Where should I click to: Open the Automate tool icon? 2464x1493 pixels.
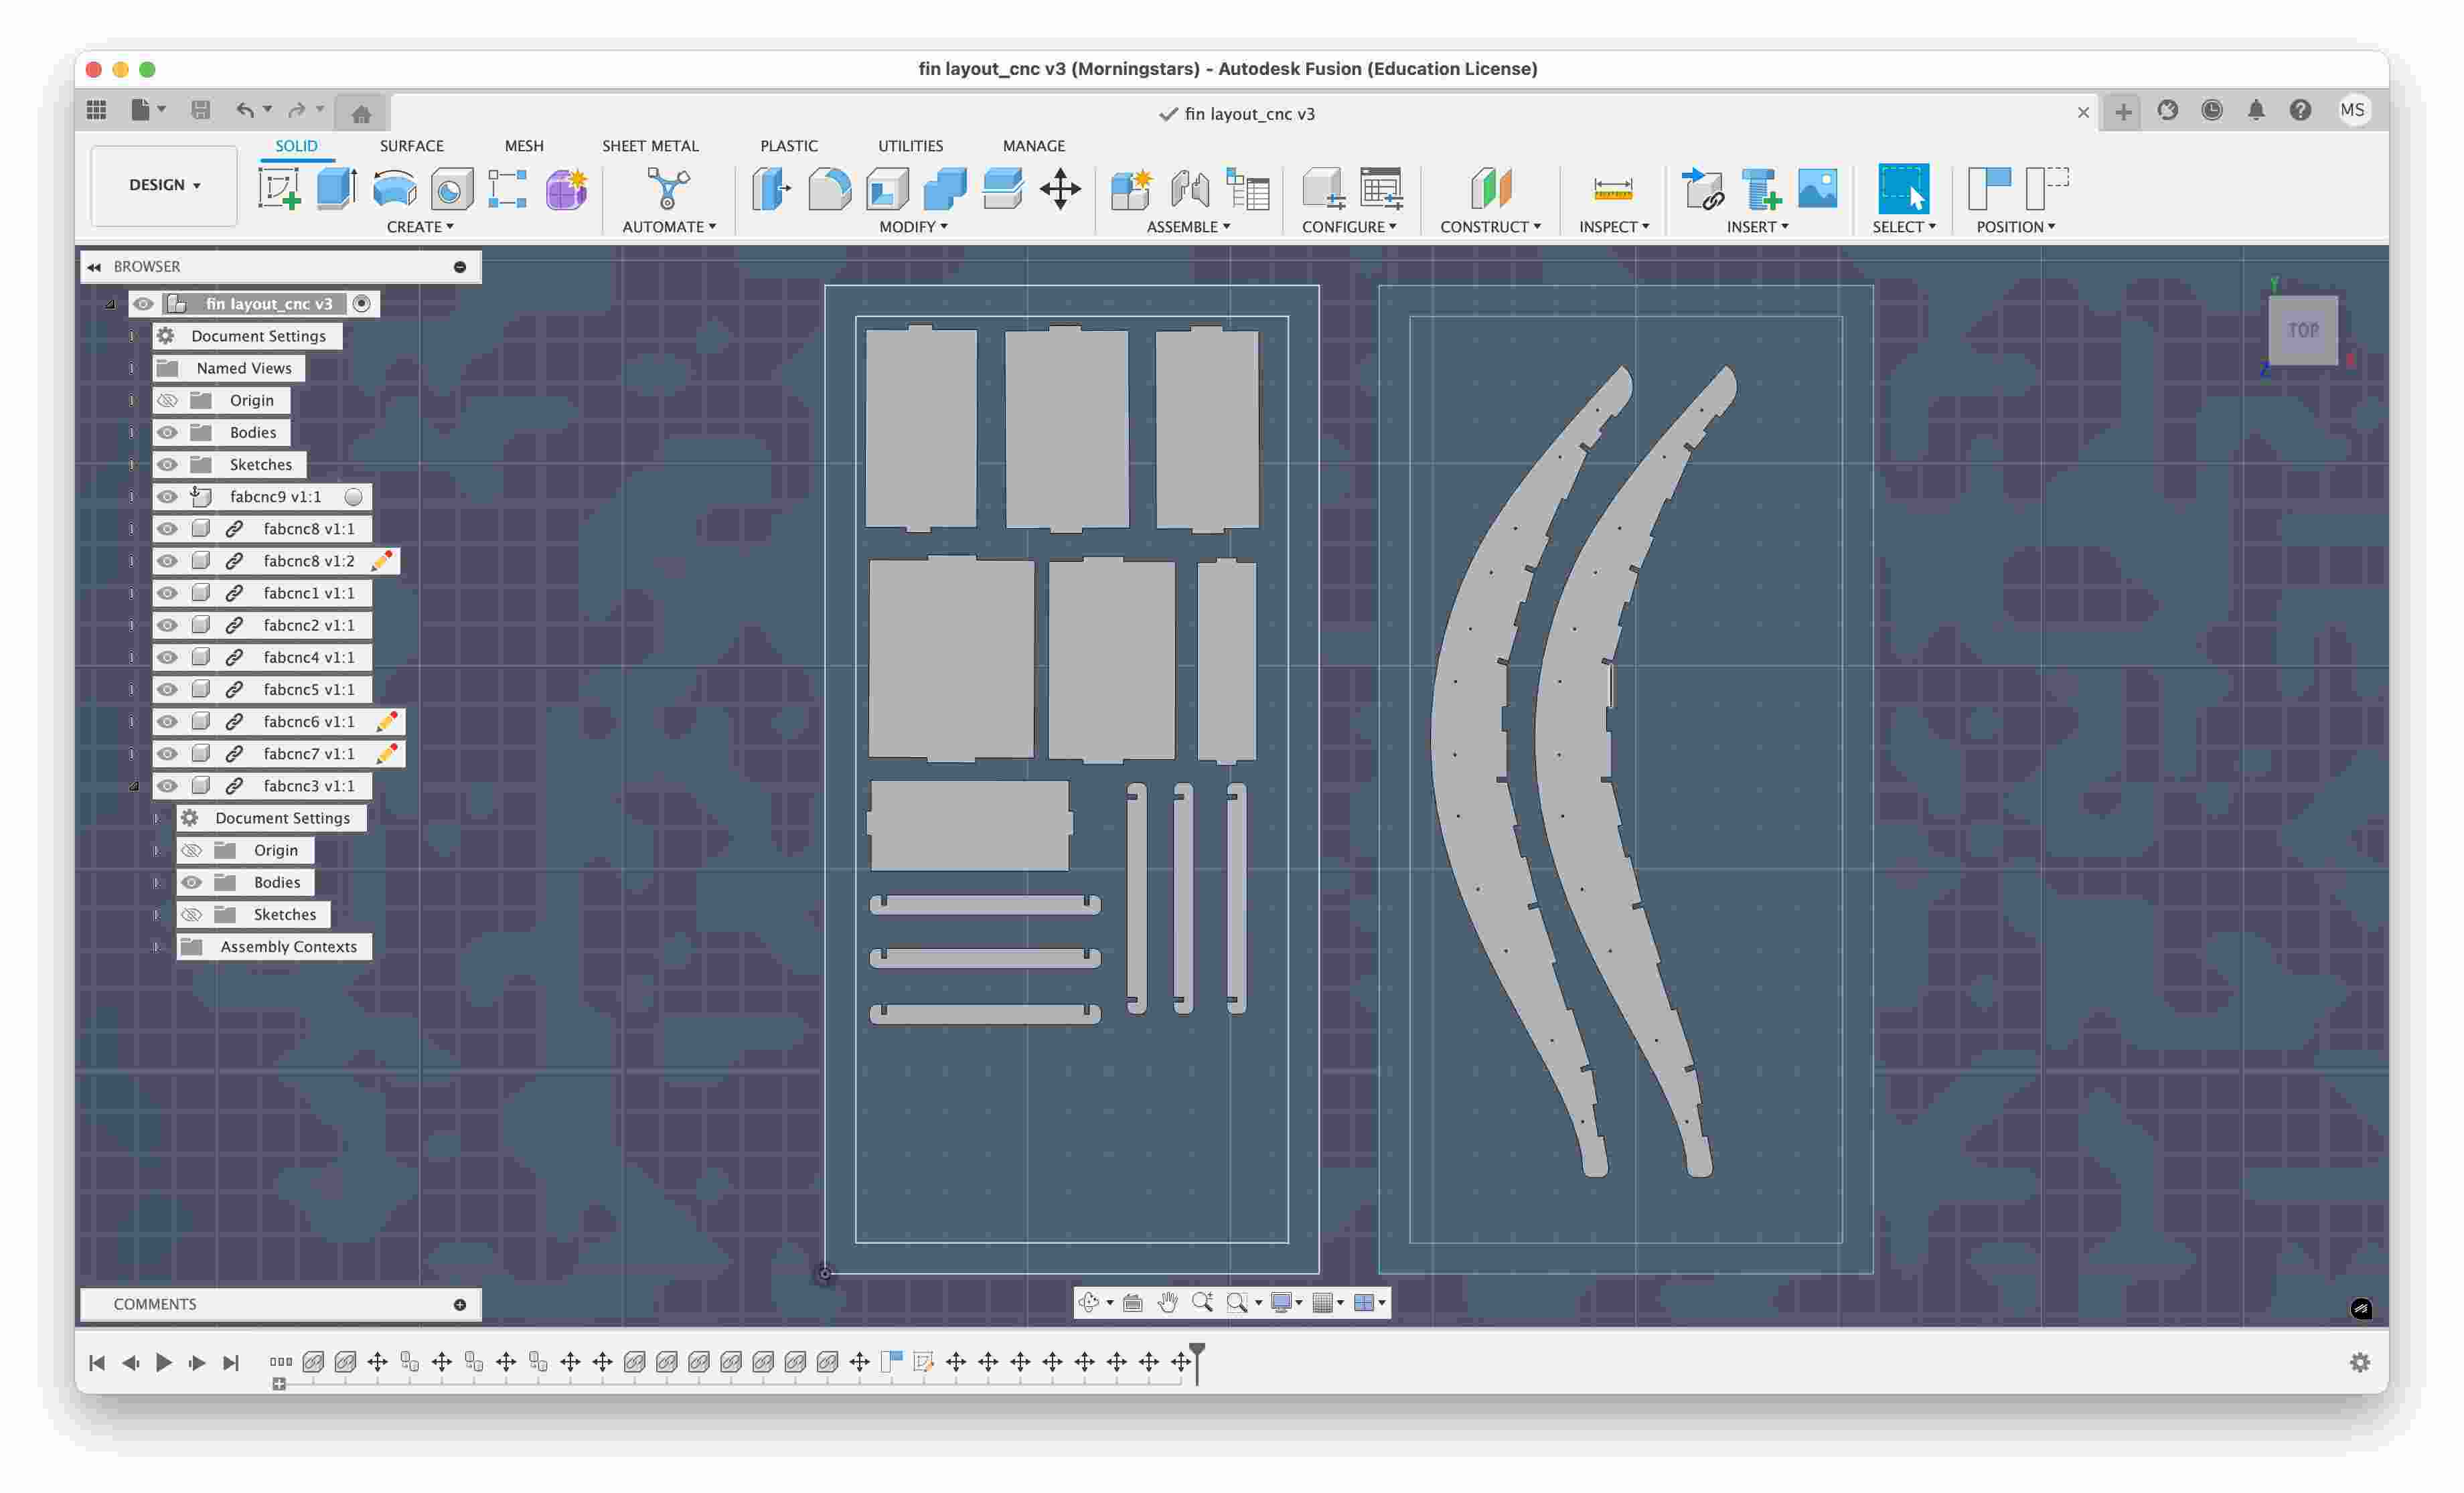coord(668,188)
